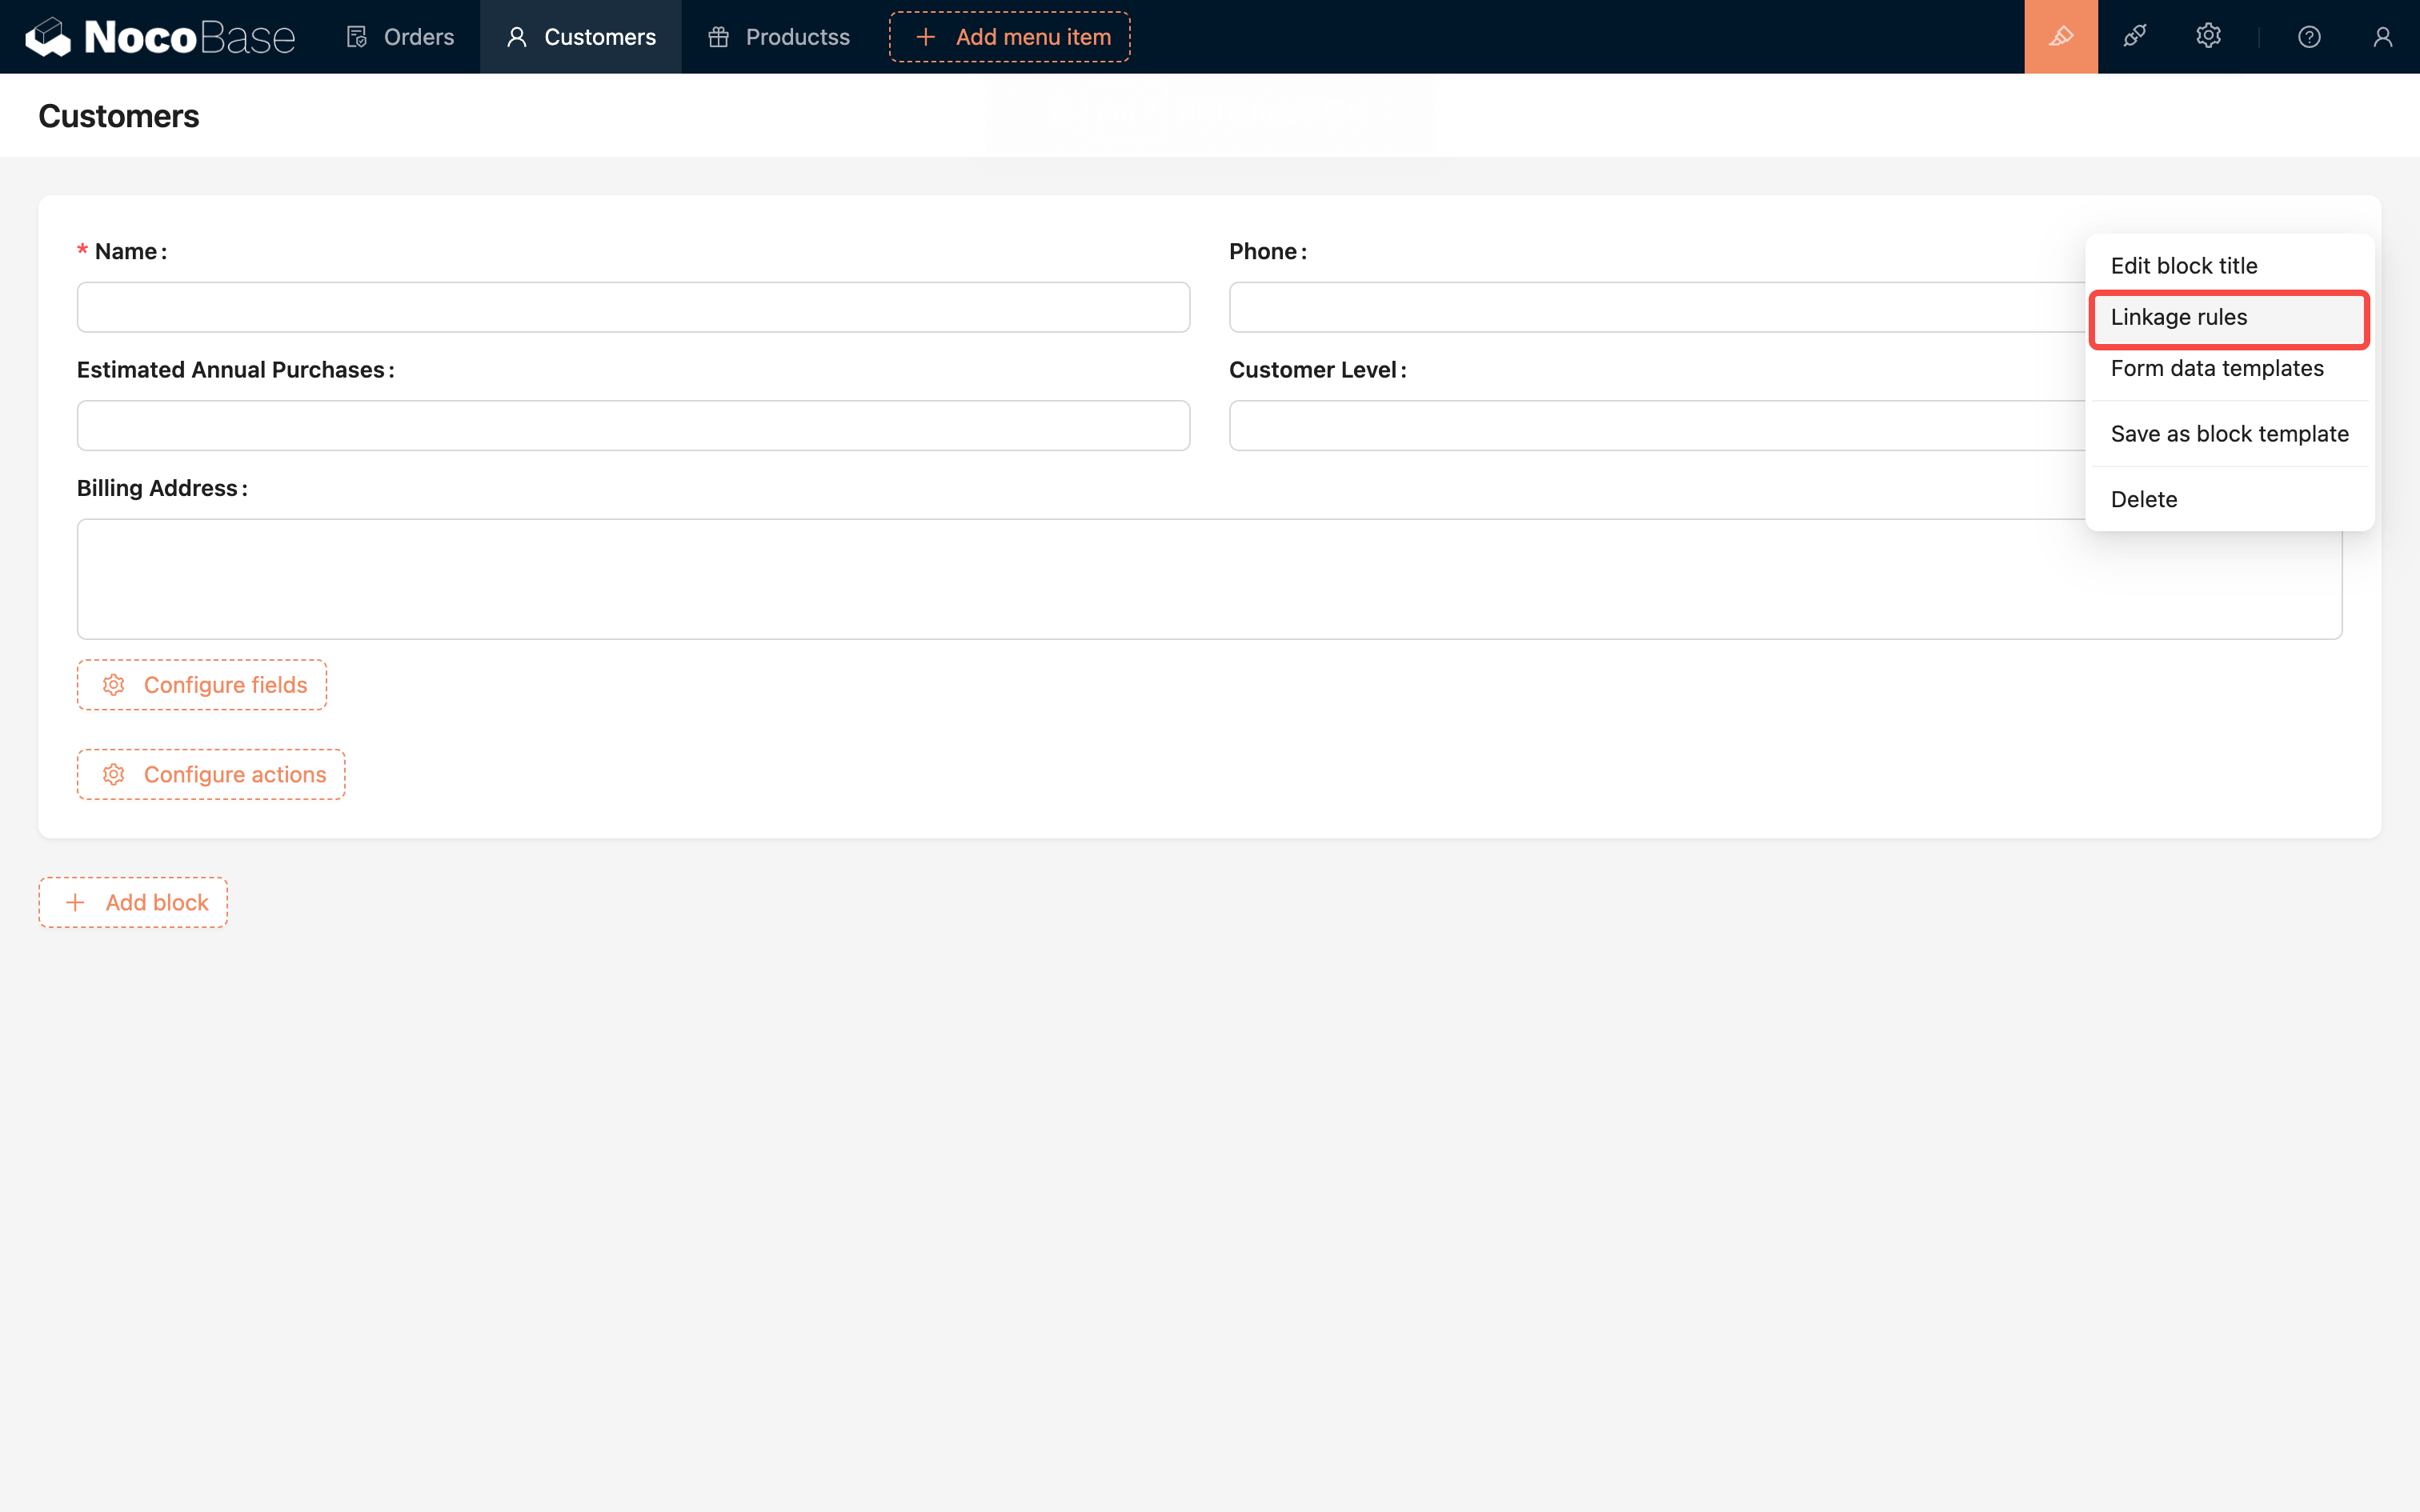2420x1512 pixels.
Task: Select Linkage rules from the menu
Action: click(2228, 318)
